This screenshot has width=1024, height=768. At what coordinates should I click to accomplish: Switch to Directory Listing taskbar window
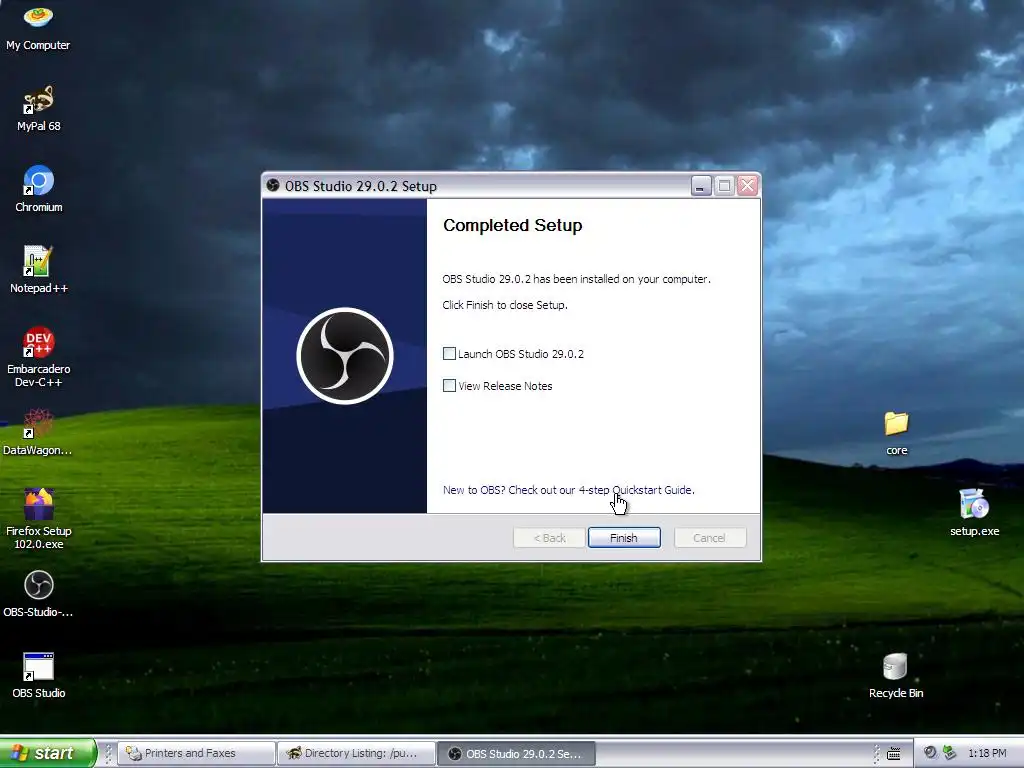[356, 753]
